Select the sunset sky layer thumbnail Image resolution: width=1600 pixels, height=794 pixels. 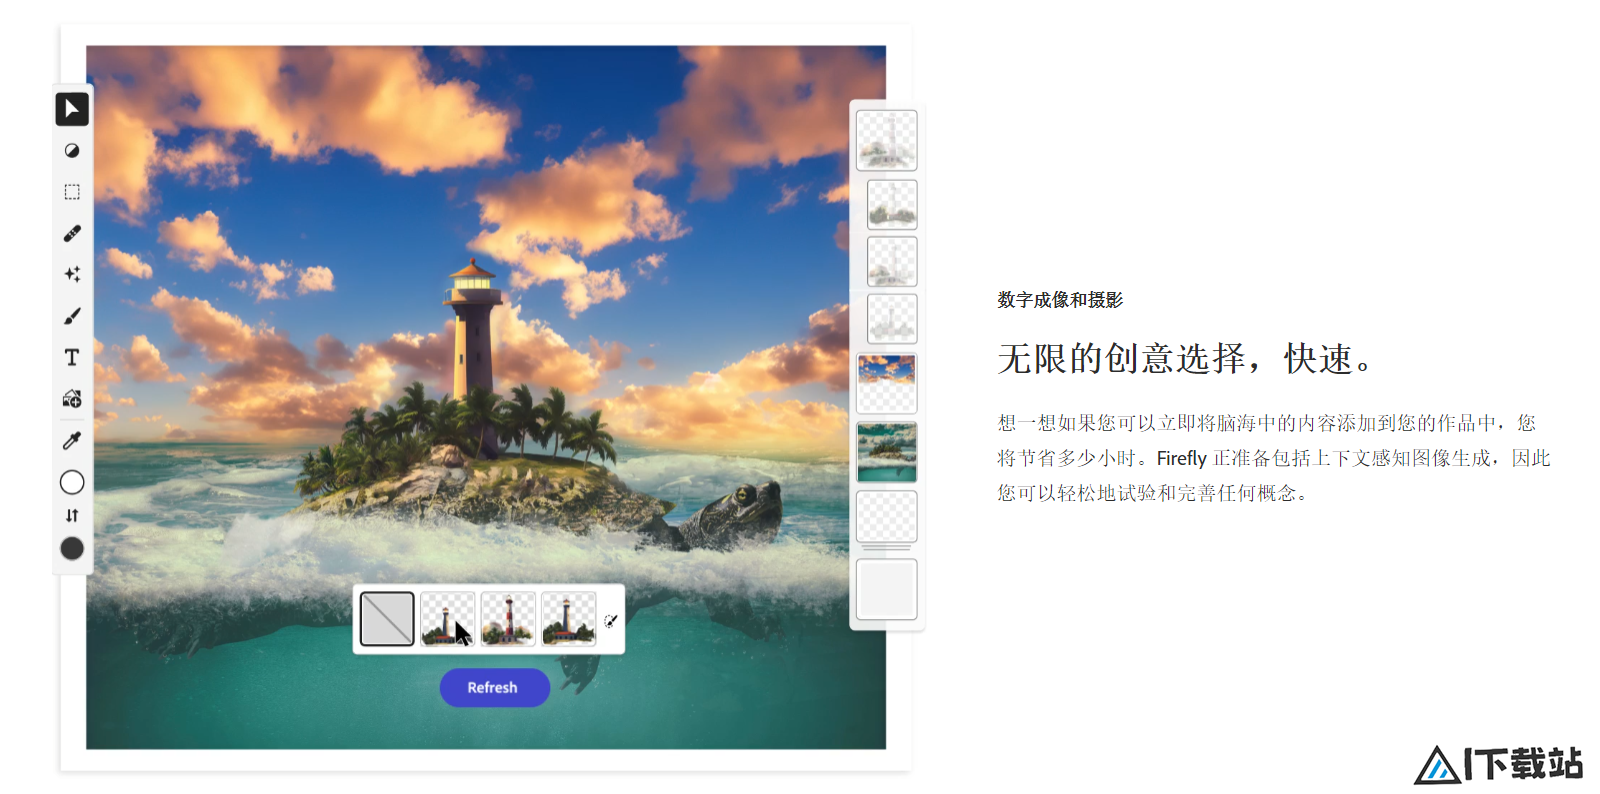887,384
